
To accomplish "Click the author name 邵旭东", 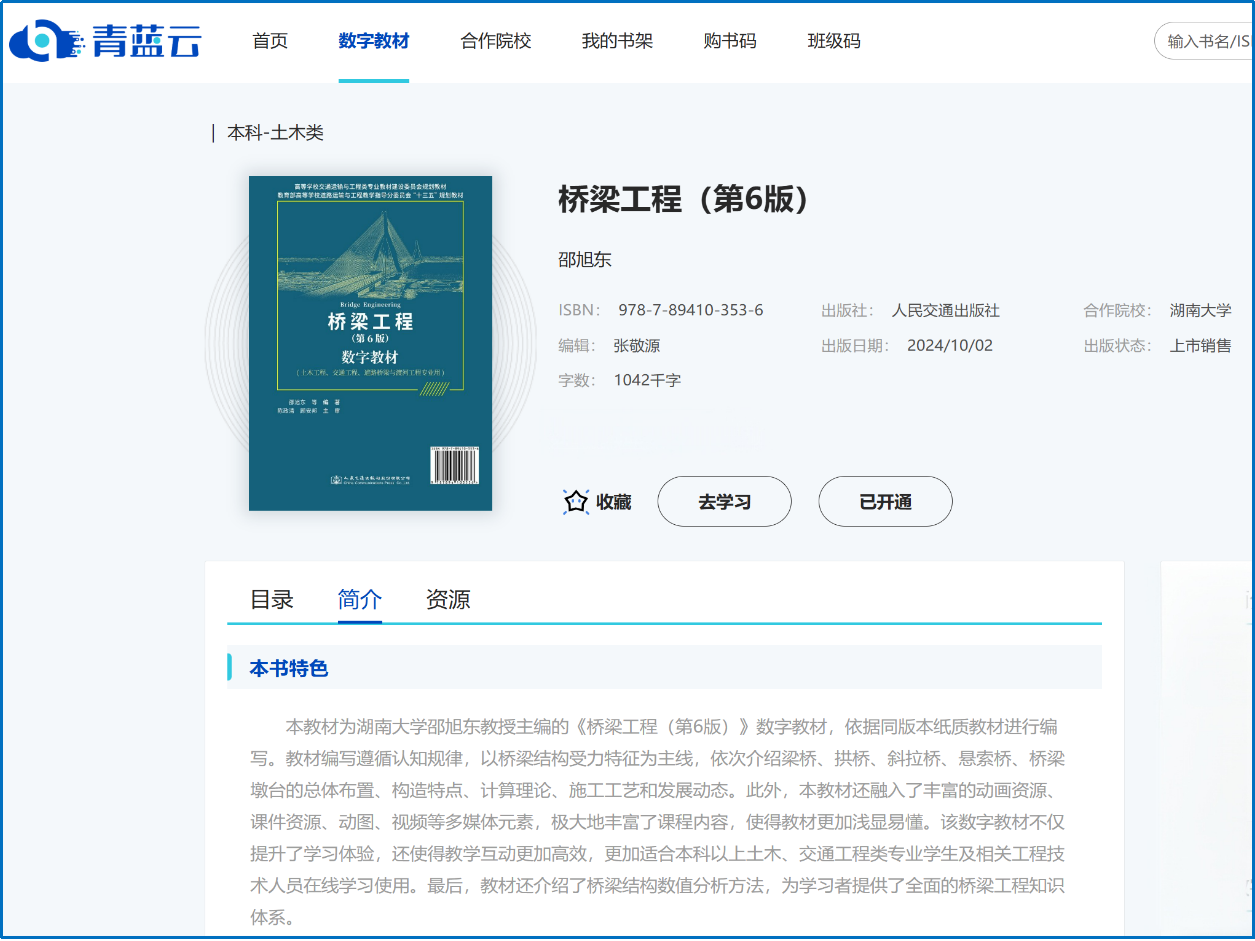I will [x=584, y=260].
